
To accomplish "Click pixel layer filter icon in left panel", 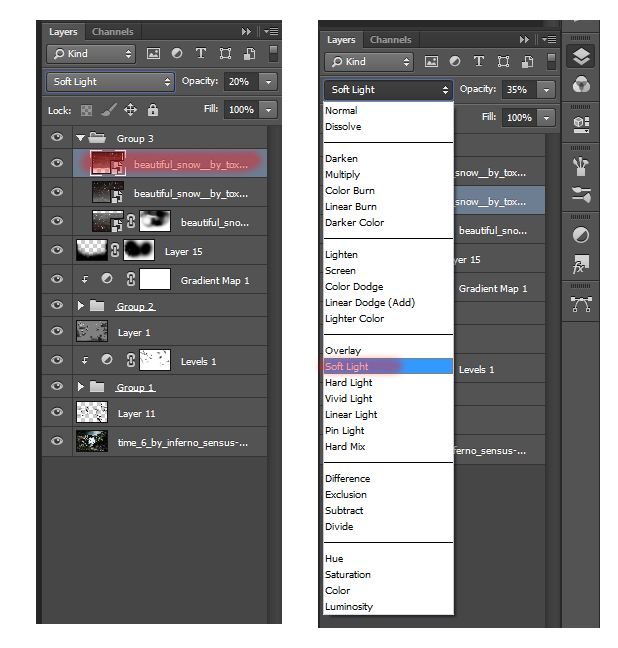I will point(153,53).
